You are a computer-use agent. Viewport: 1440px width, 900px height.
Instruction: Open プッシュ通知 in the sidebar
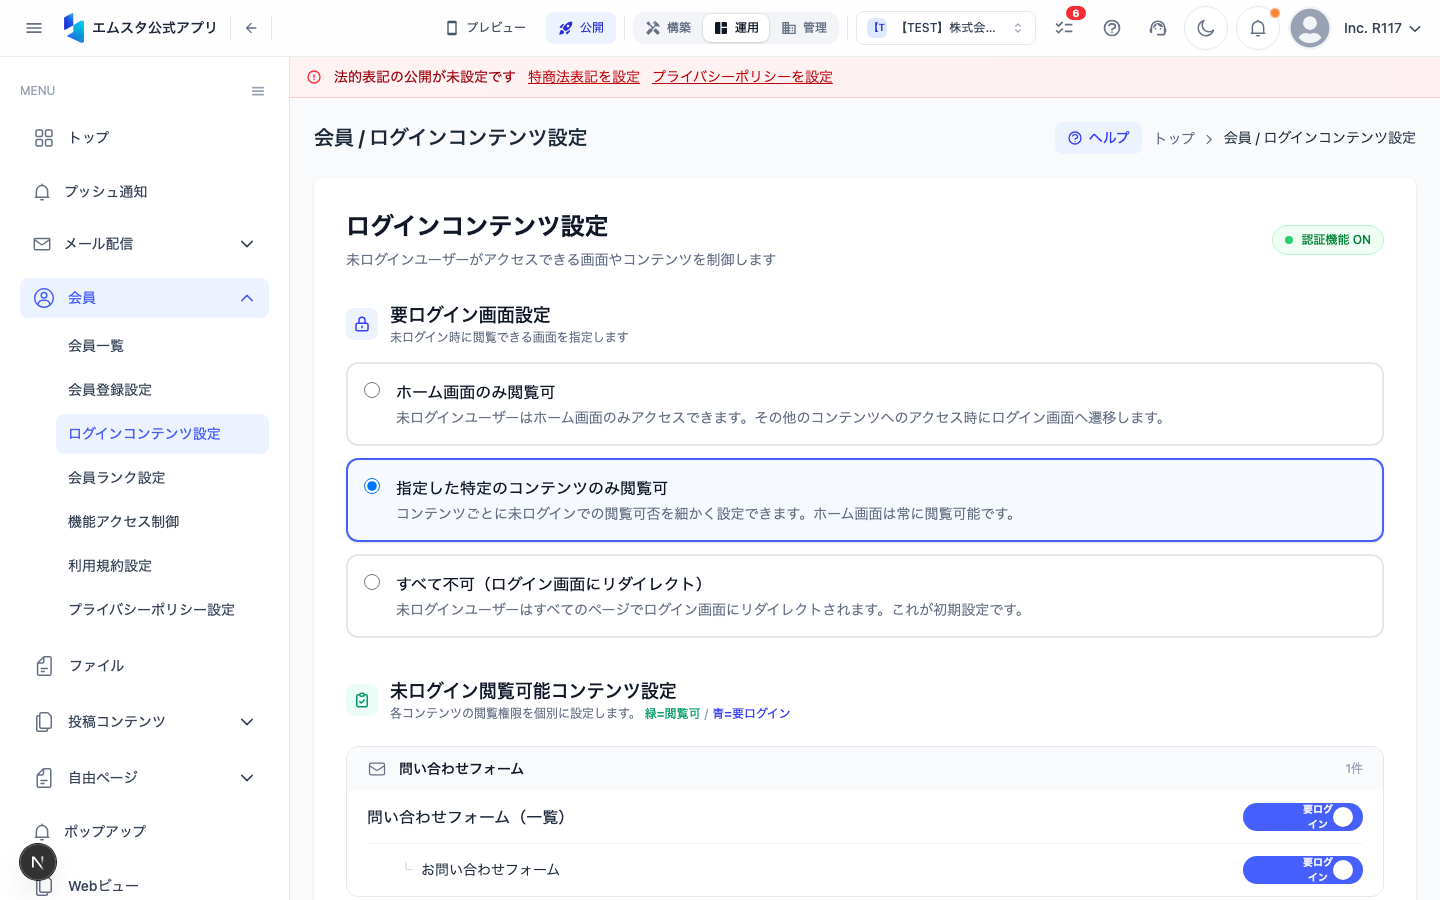(x=144, y=192)
